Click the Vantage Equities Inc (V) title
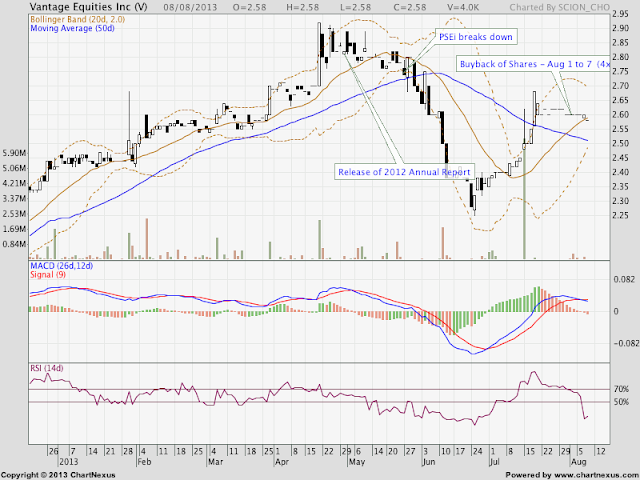 (x=89, y=7)
